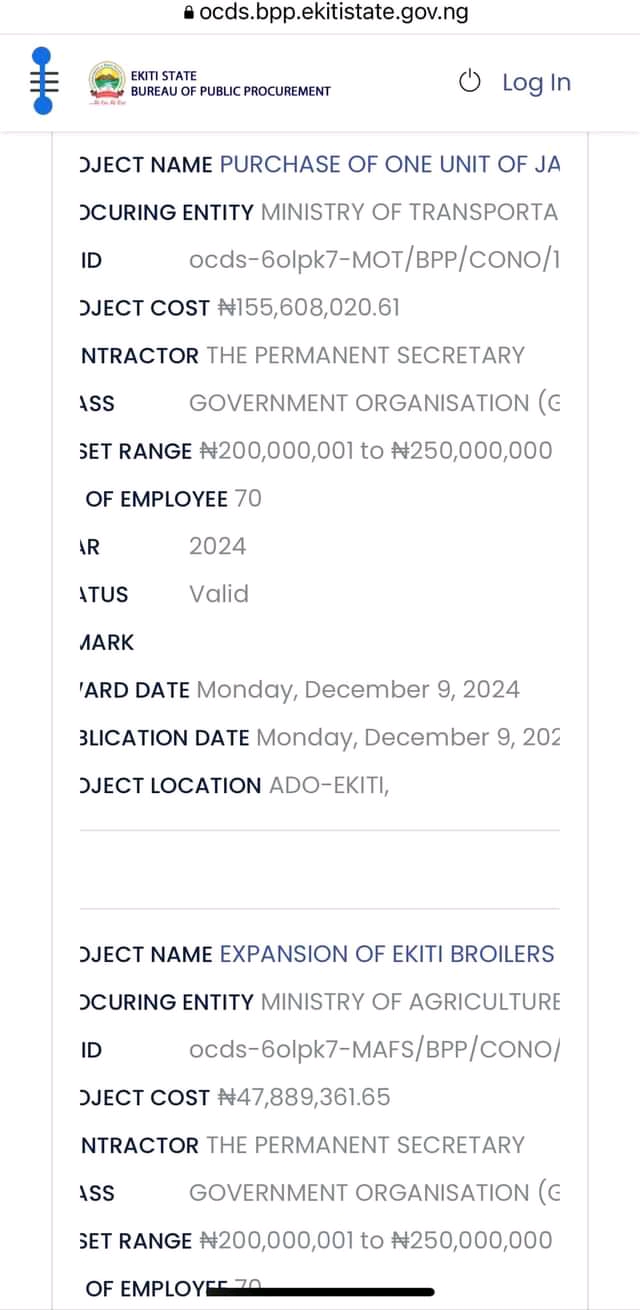Select the ocds-6olpk7-MOT project ID value

point(374,260)
